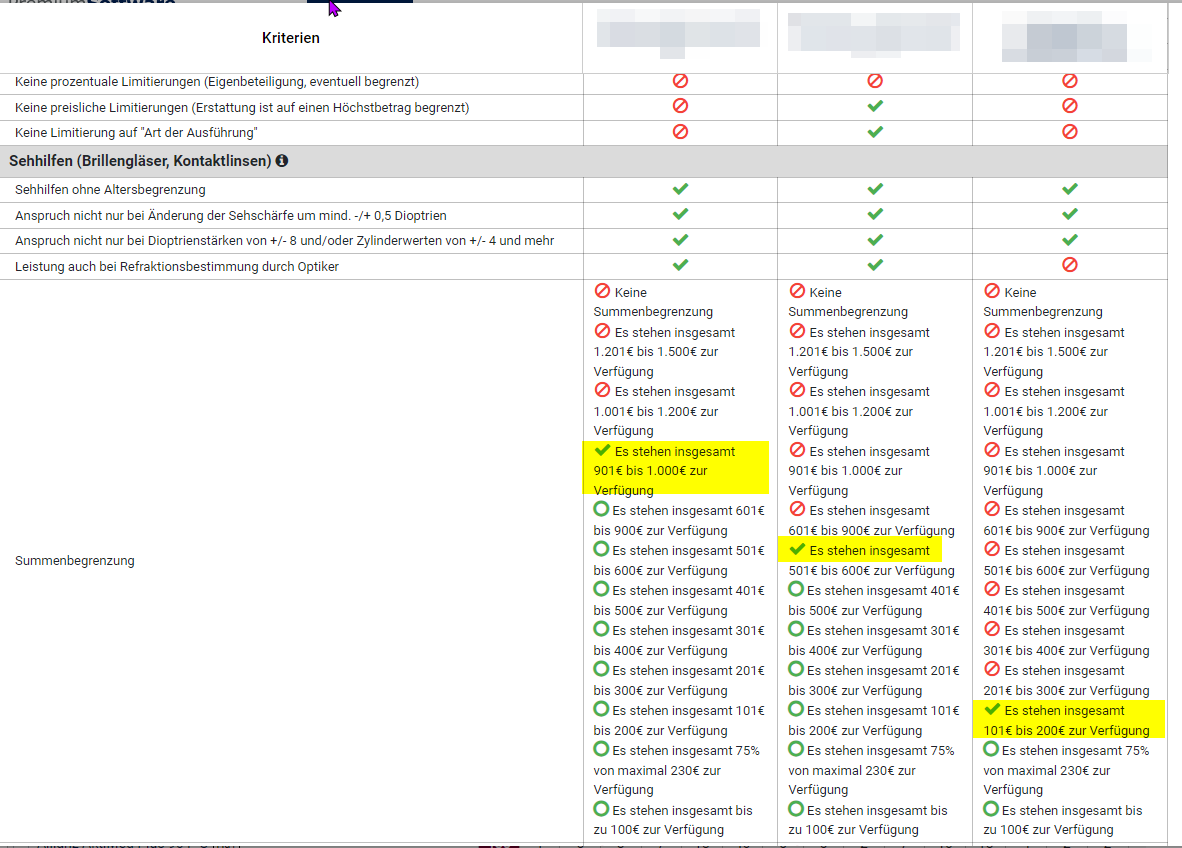Click the Keine Limitierung auf "Art der Ausführung" label
Image resolution: width=1182 pixels, height=848 pixels.
point(136,133)
